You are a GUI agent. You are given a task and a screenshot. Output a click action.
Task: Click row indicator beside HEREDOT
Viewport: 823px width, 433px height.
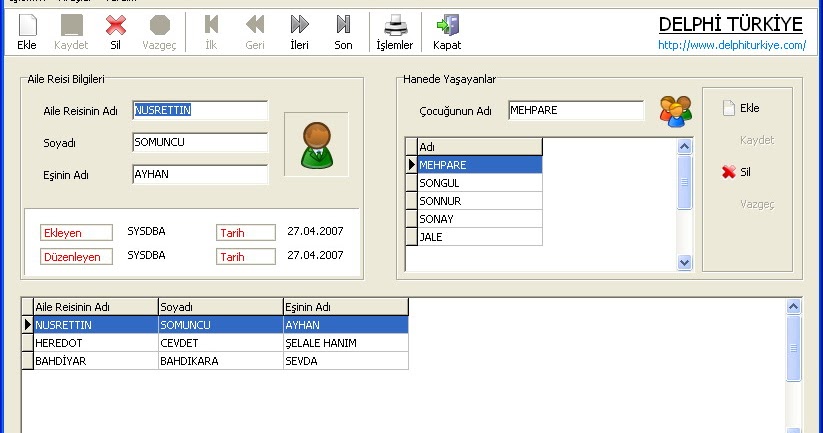point(27,343)
